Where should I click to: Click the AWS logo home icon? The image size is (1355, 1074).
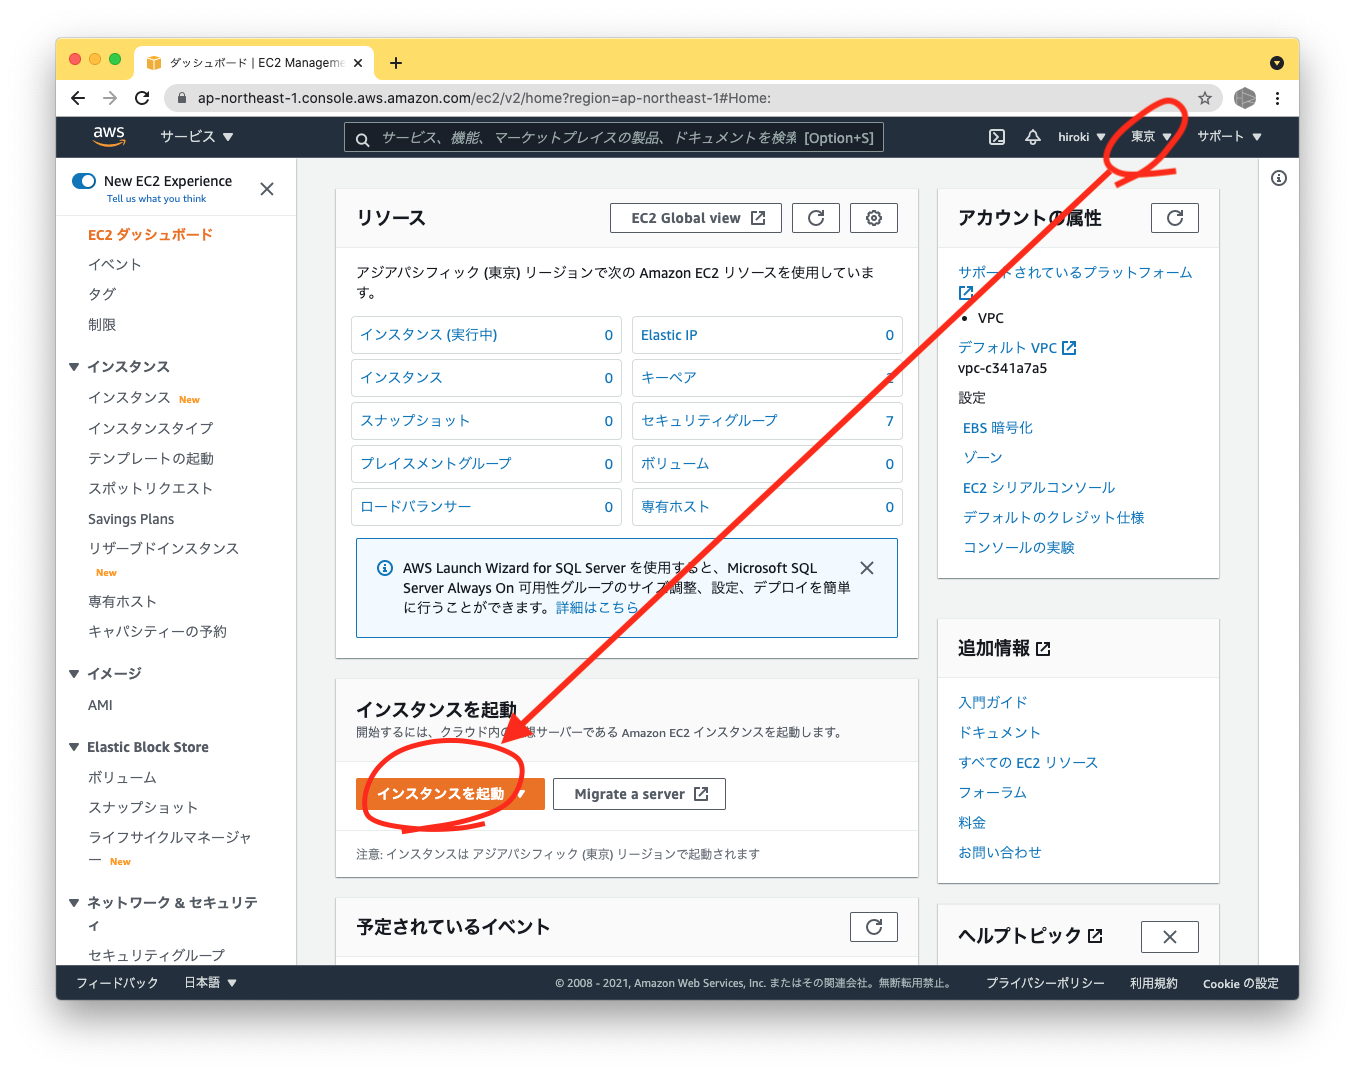pos(109,136)
